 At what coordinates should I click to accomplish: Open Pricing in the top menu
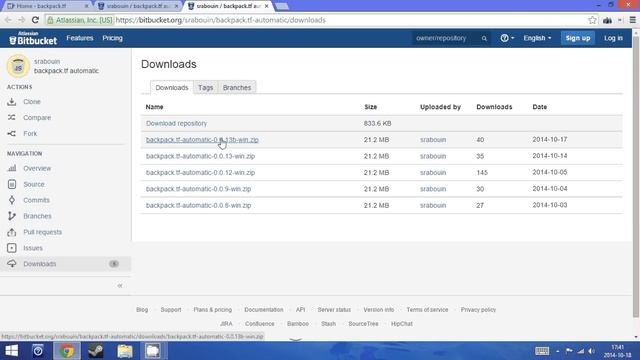[x=112, y=38]
